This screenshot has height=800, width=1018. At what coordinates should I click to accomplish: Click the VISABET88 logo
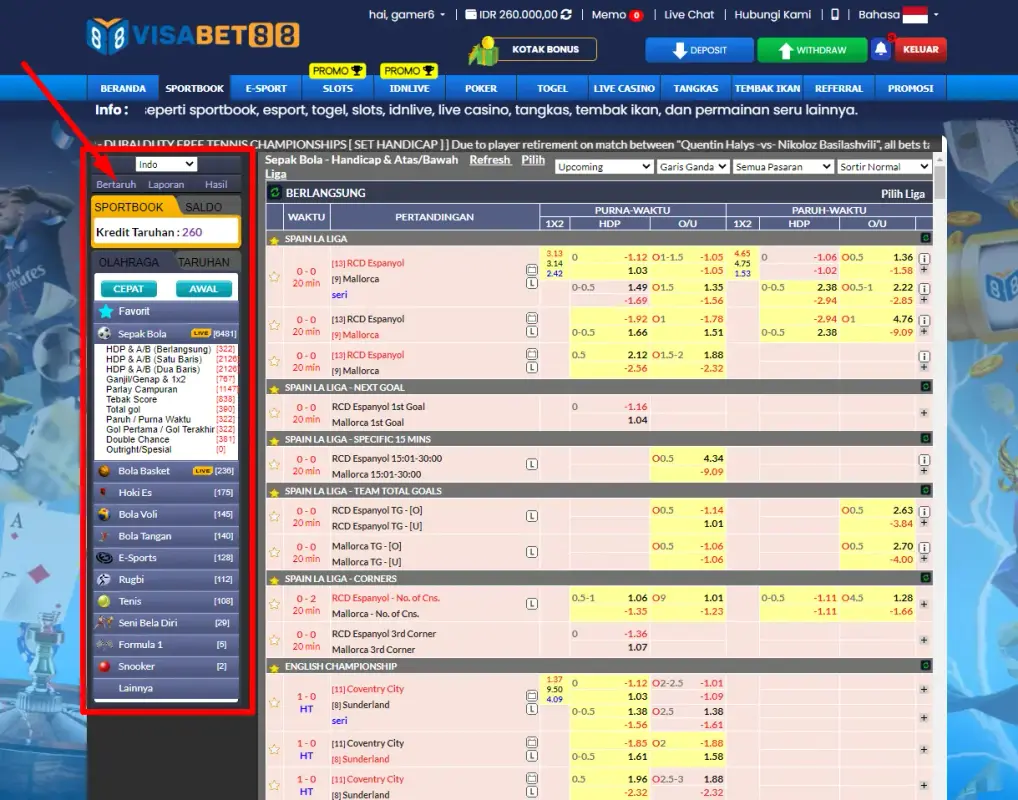coord(193,36)
